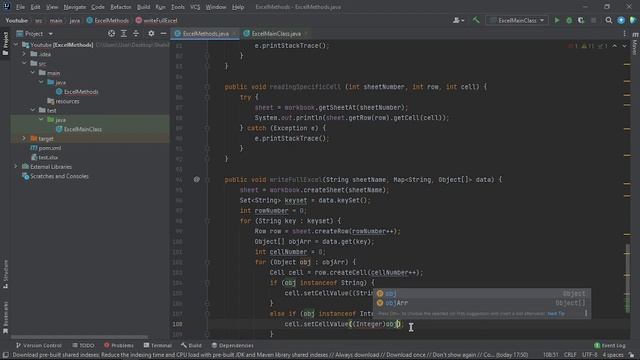This screenshot has width=640, height=360.
Task: Jump to next highlighted error arrow
Action: 624,46
